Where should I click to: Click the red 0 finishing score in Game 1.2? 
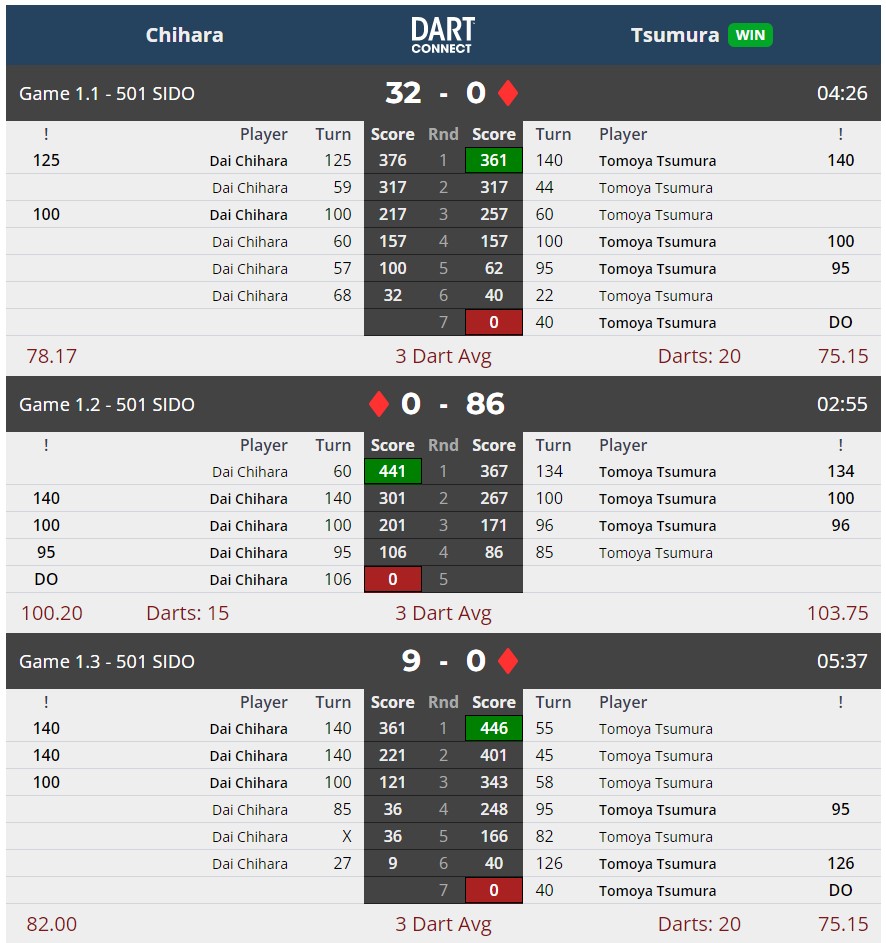(x=393, y=579)
